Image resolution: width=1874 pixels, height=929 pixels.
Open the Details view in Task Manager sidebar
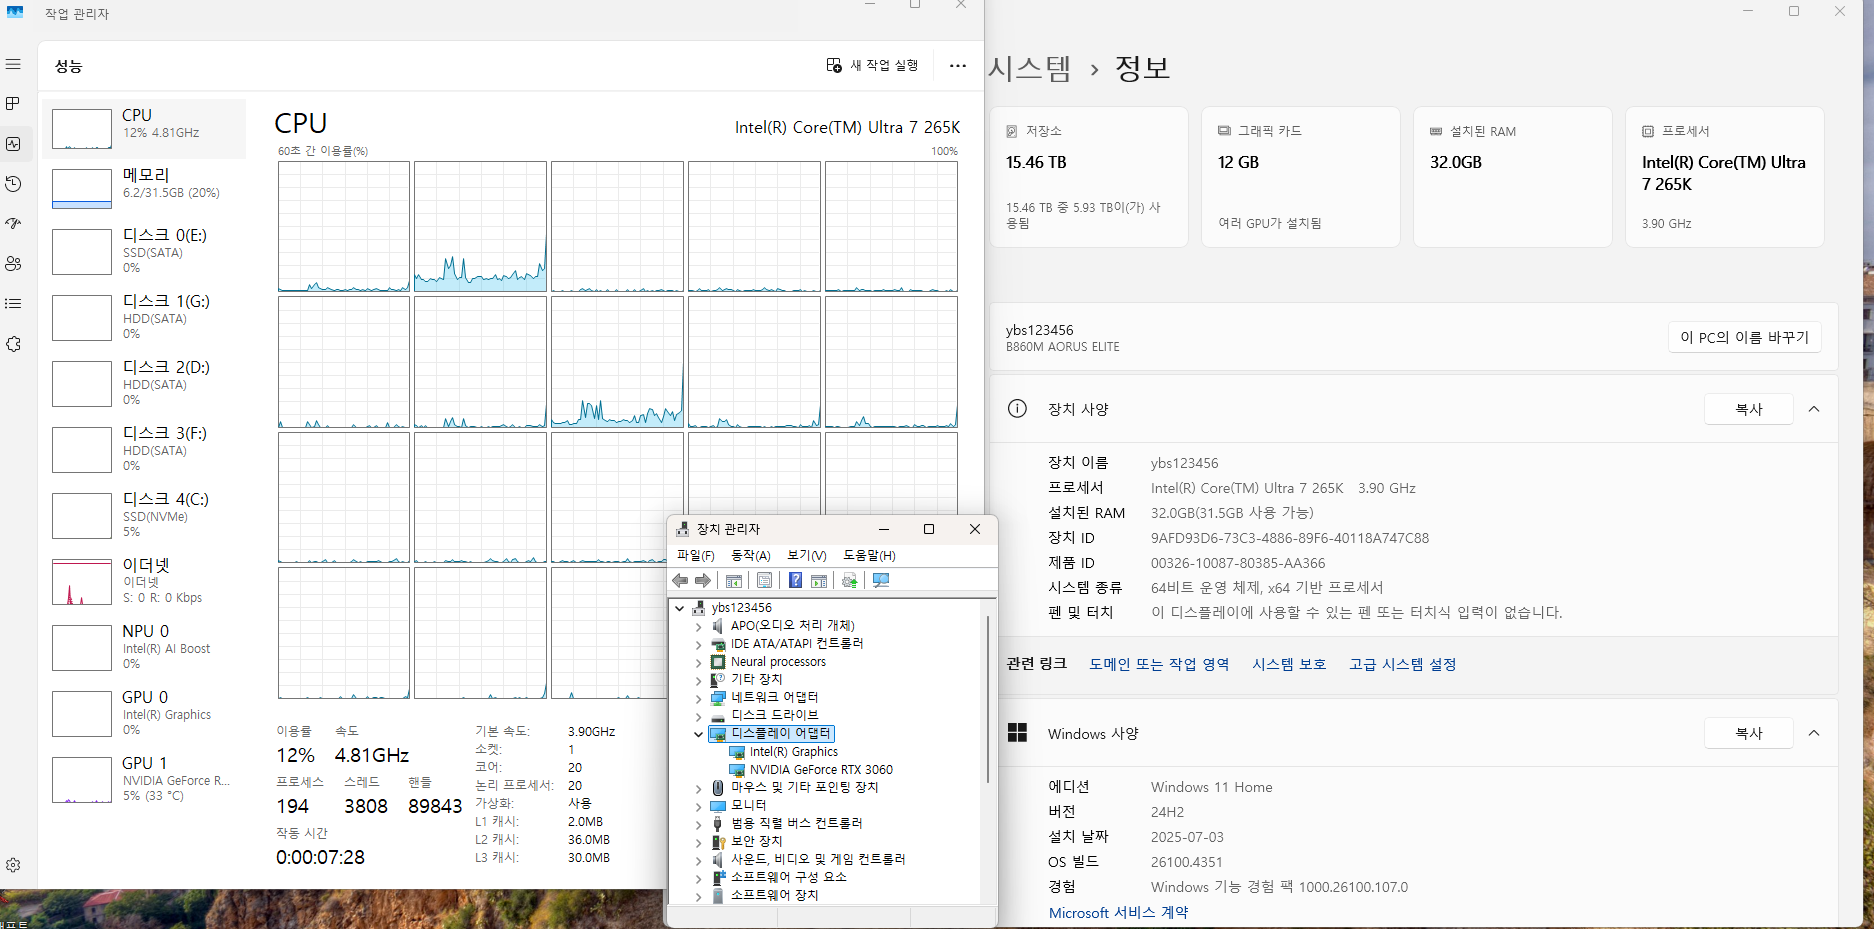tap(14, 304)
